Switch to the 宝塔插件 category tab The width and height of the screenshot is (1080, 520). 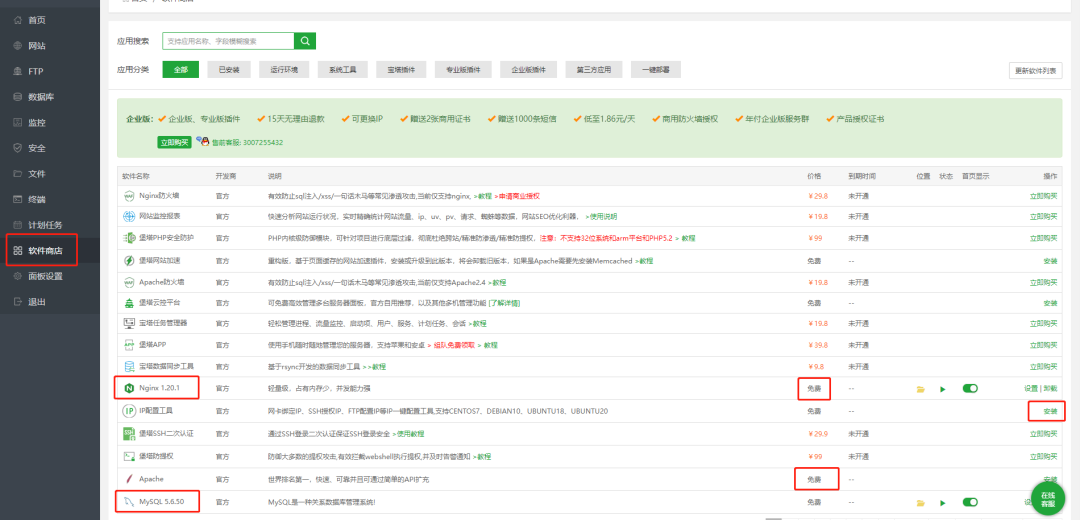coord(401,70)
